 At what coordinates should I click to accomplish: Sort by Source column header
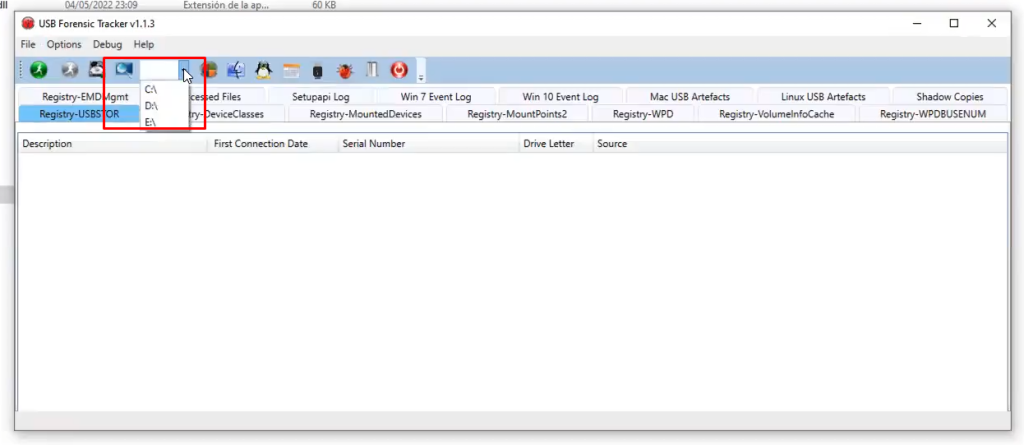tap(800, 144)
